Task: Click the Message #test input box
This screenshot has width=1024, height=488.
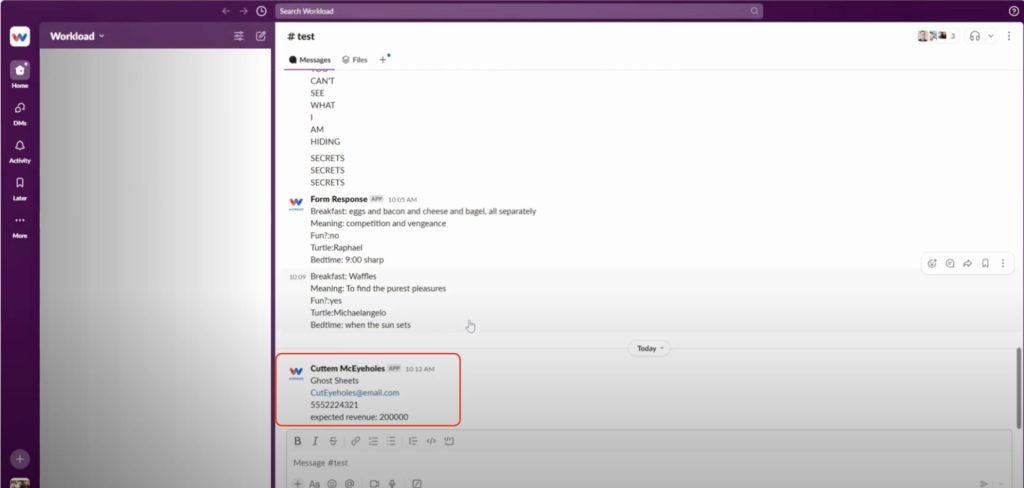Action: 650,463
